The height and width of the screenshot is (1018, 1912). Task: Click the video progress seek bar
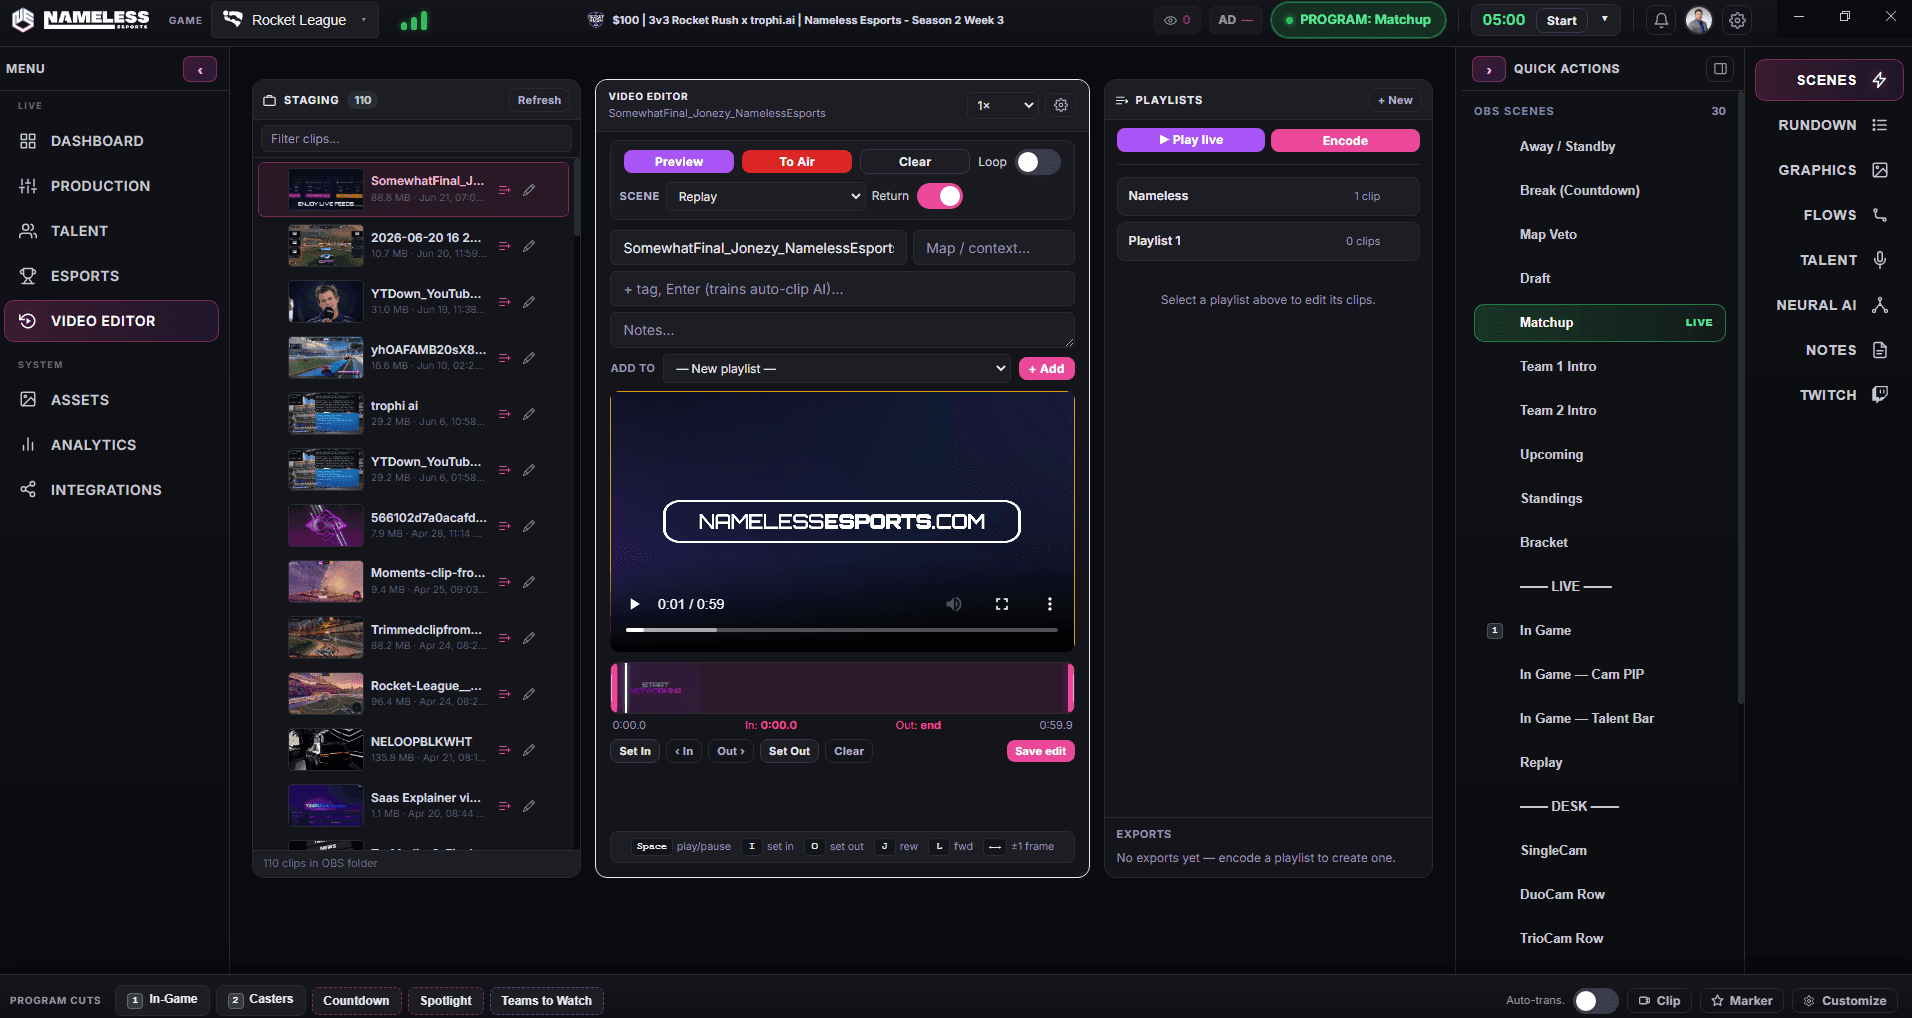coord(842,630)
